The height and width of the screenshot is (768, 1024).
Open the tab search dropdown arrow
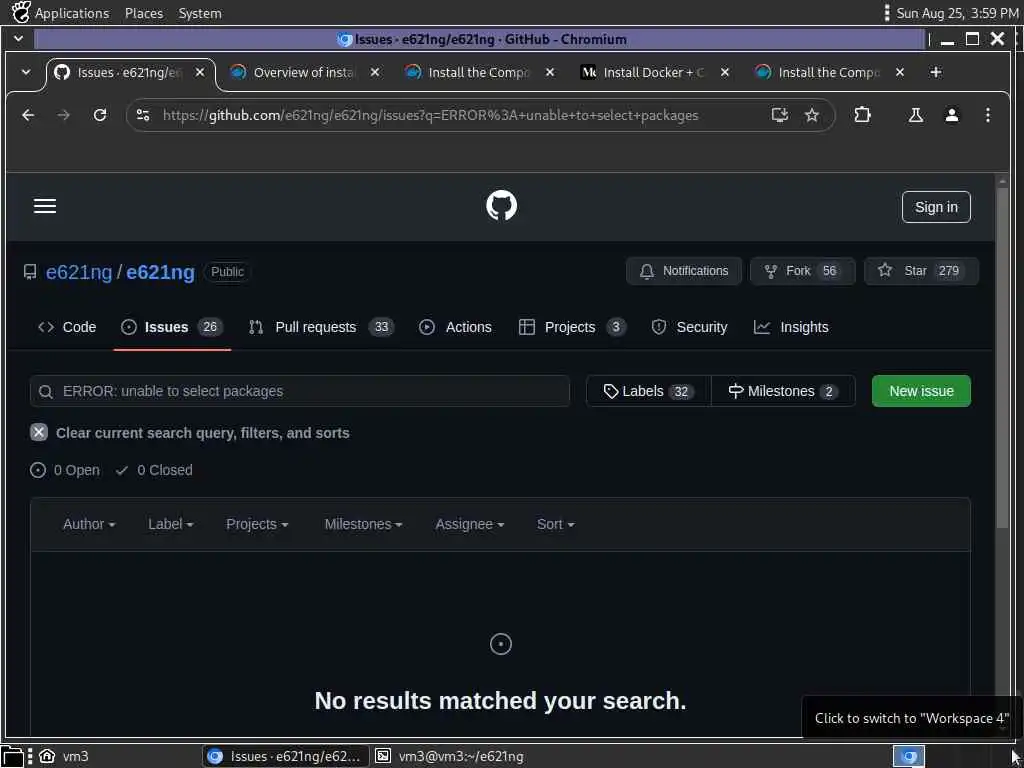[25, 72]
